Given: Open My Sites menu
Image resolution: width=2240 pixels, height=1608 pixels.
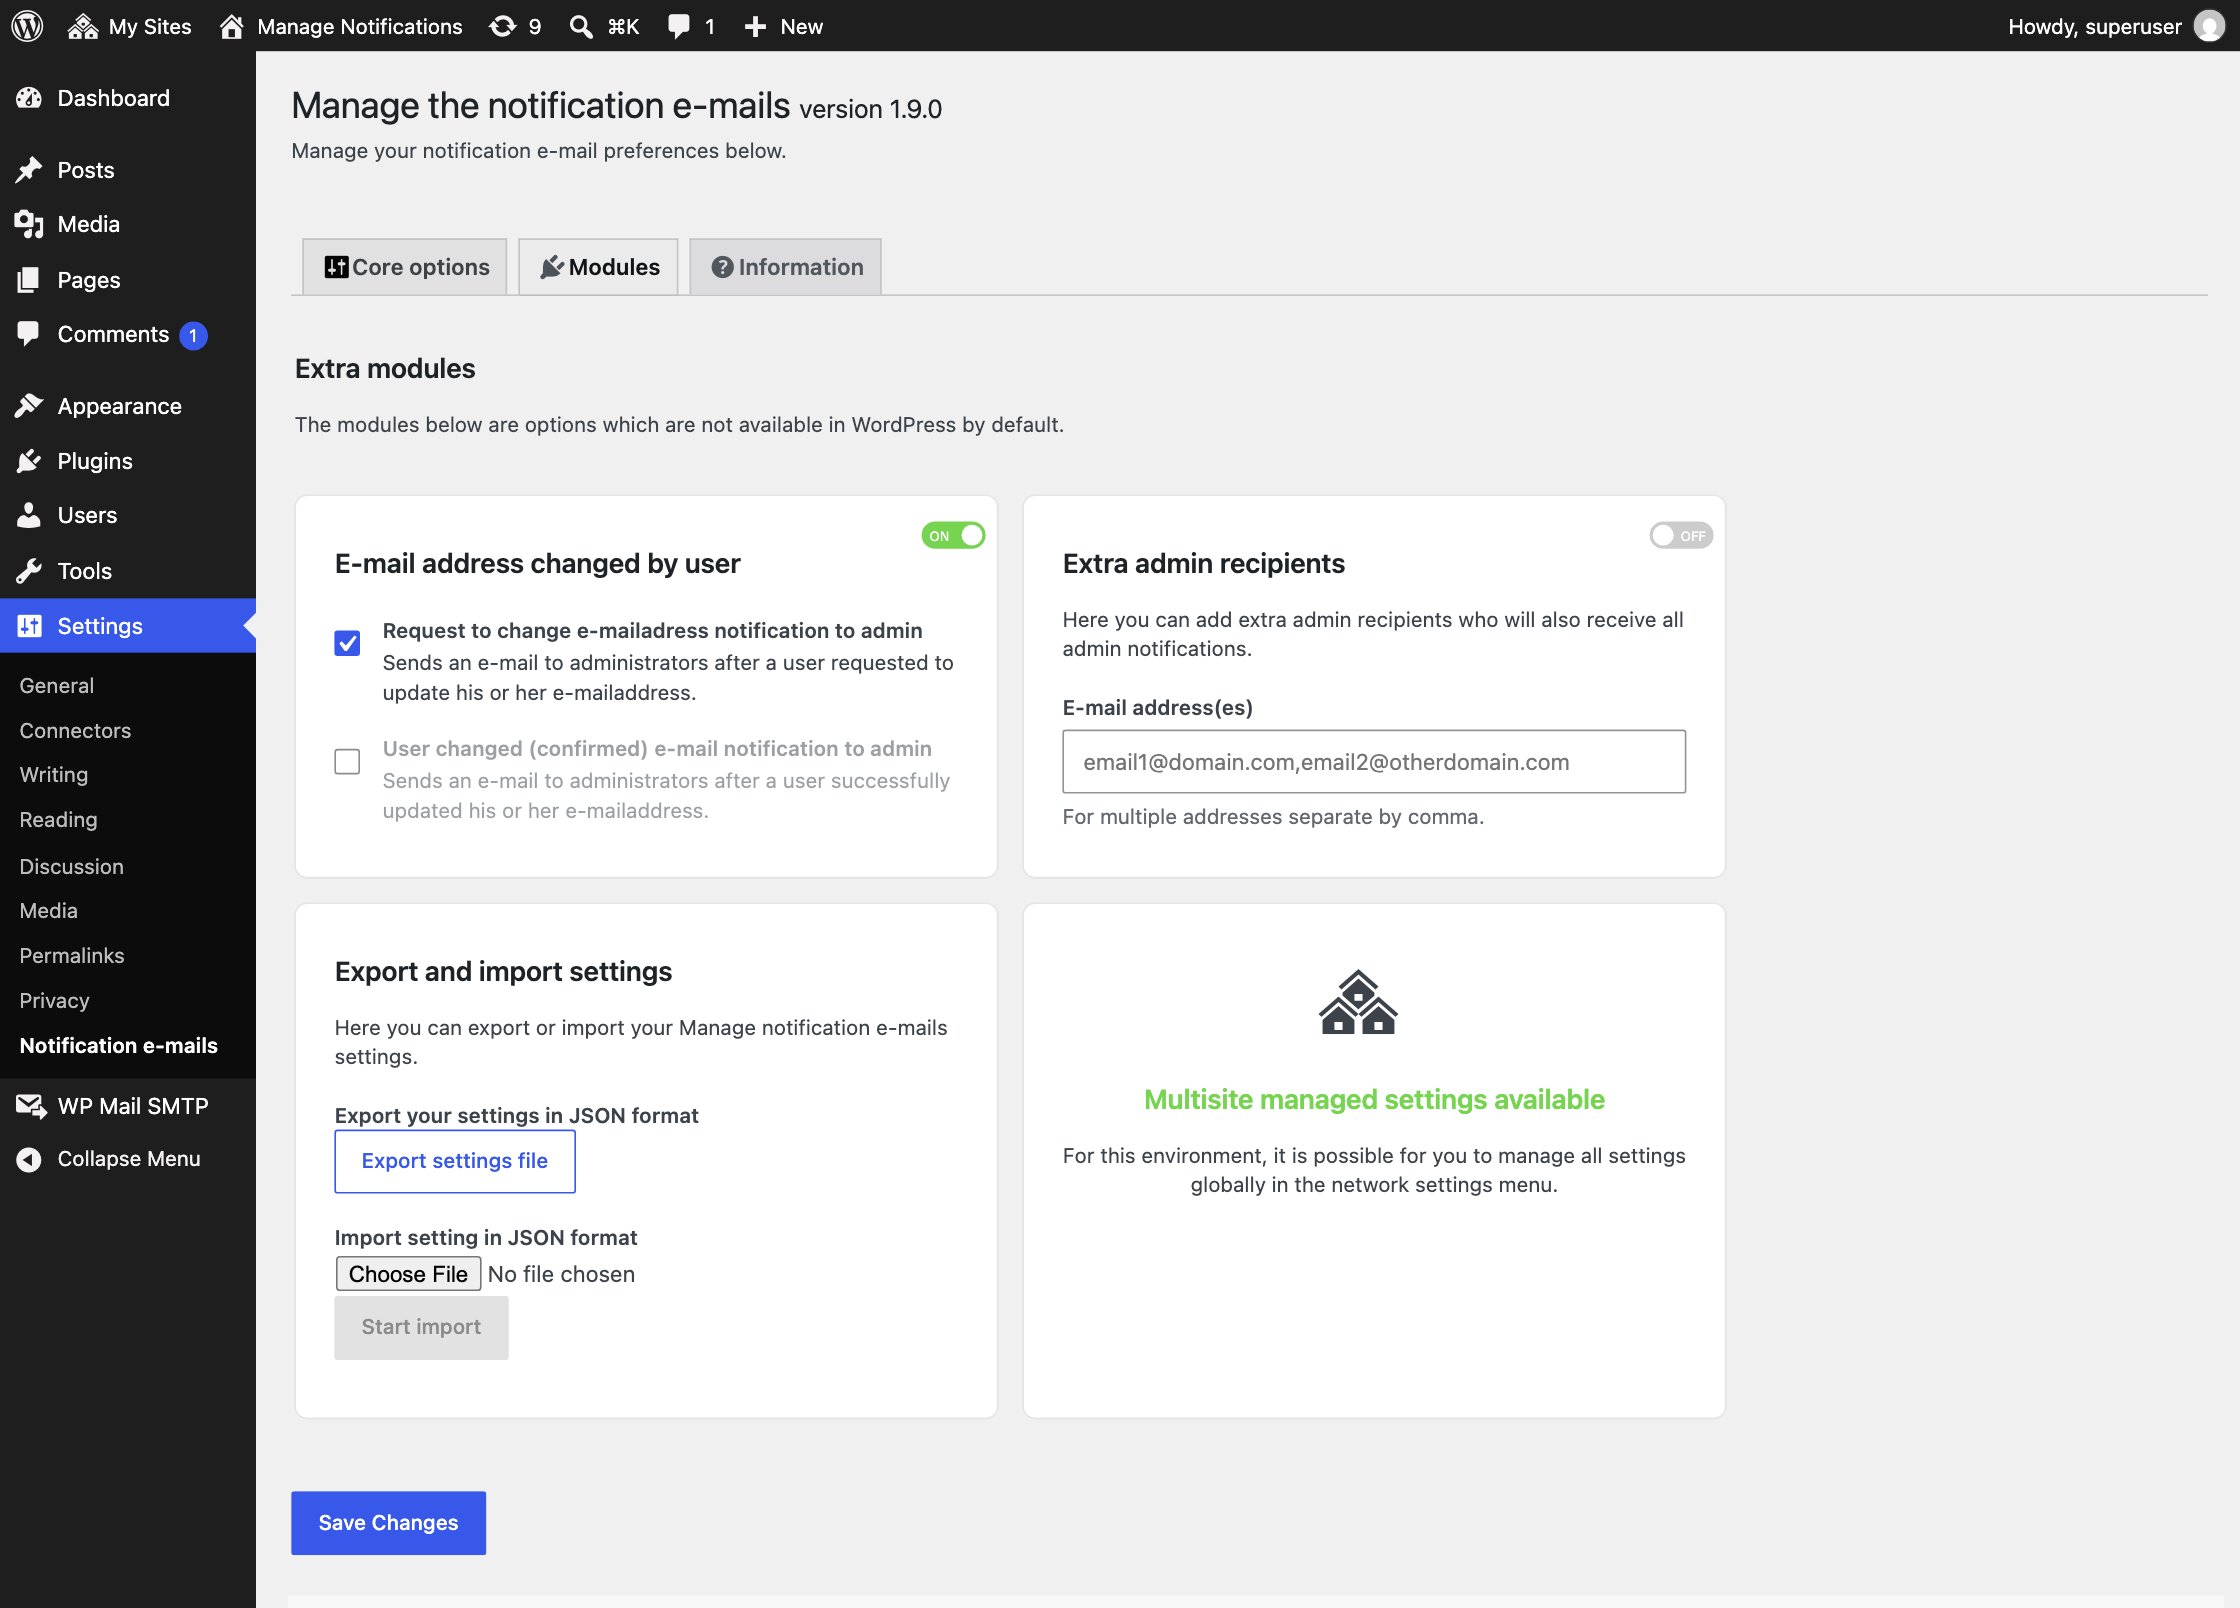Looking at the screenshot, I should (130, 26).
